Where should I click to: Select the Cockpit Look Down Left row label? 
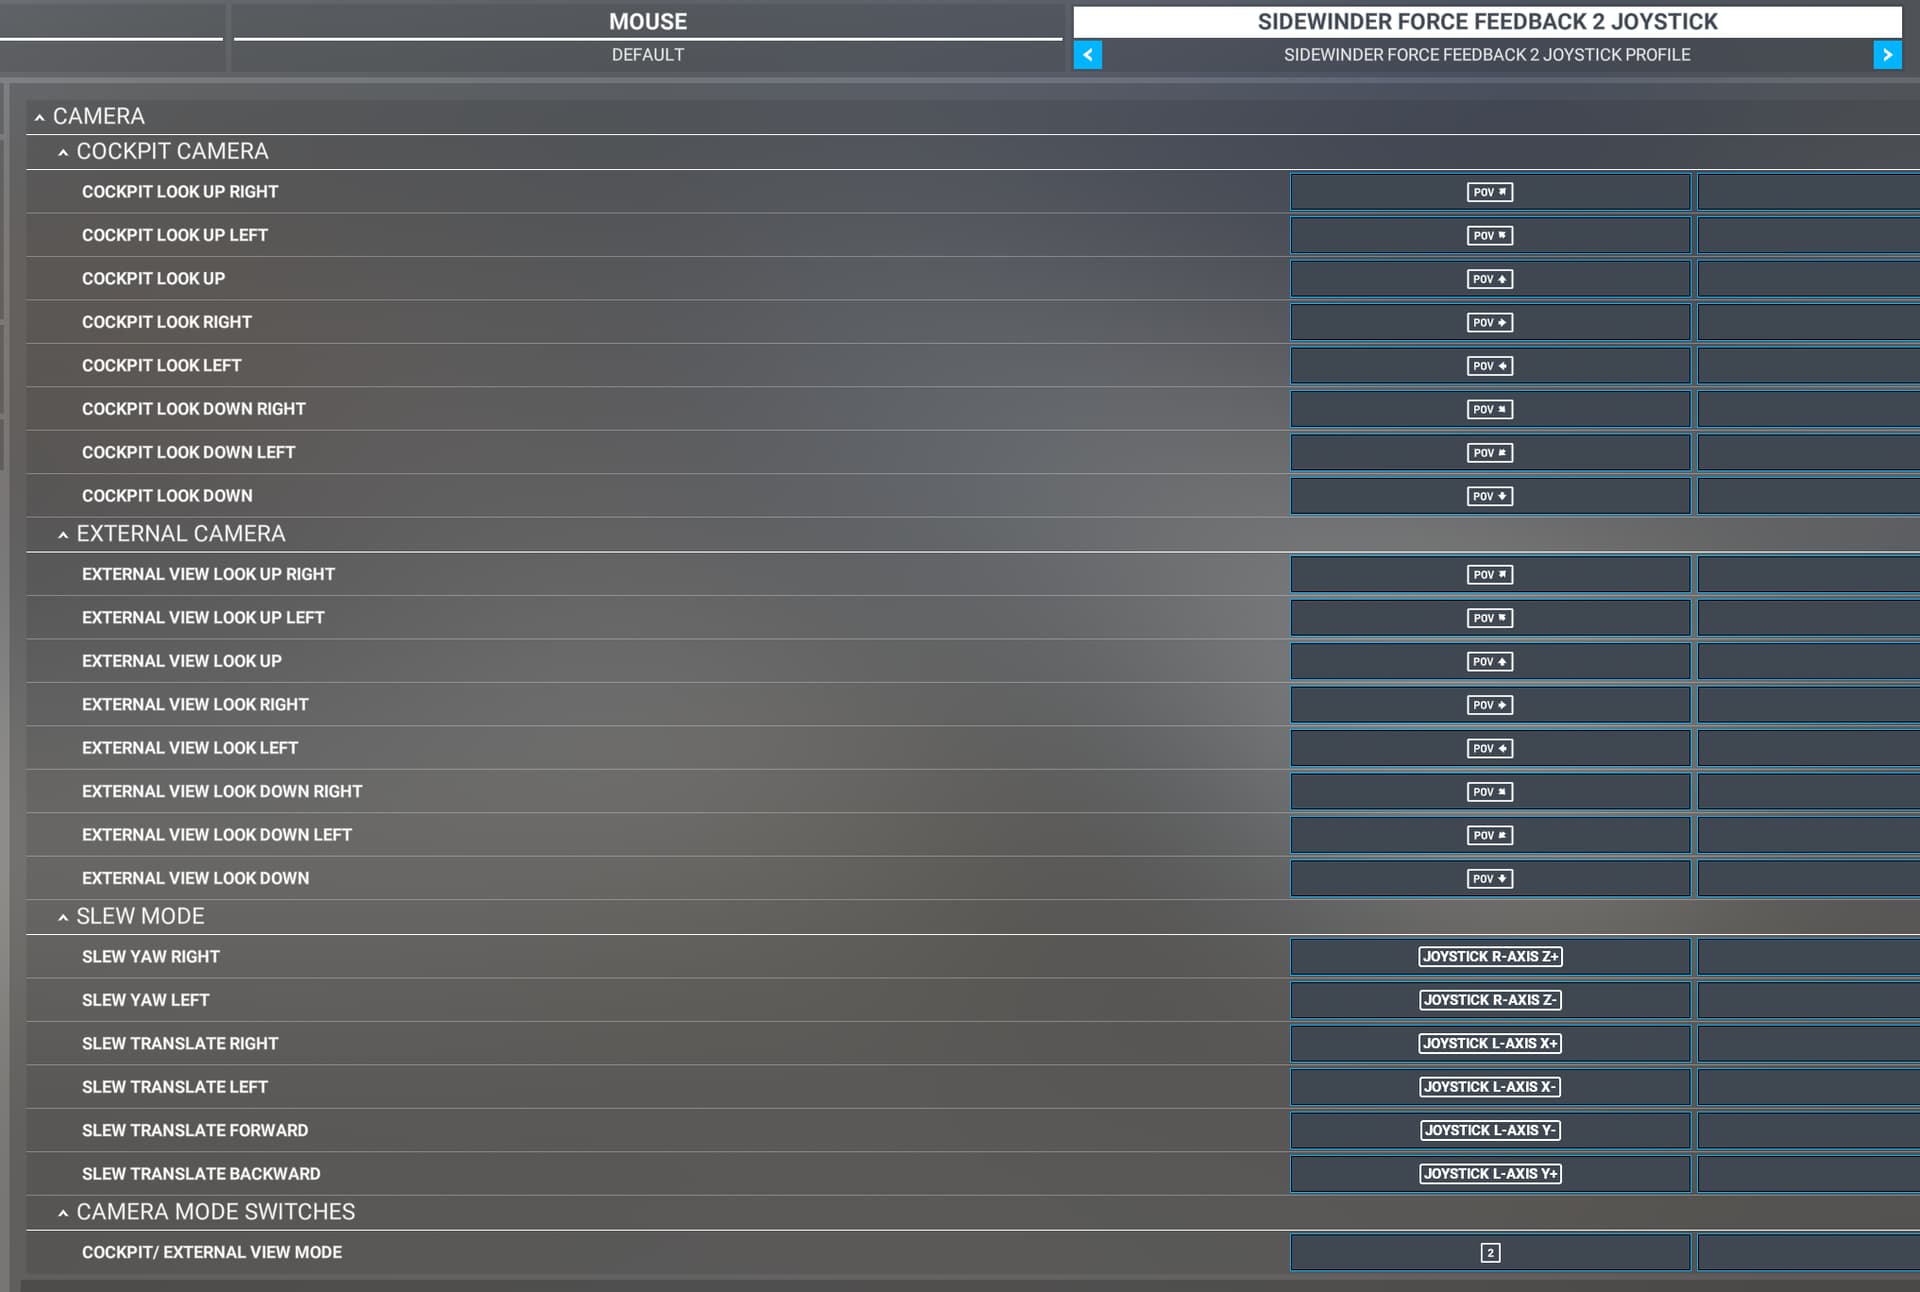[x=188, y=453]
